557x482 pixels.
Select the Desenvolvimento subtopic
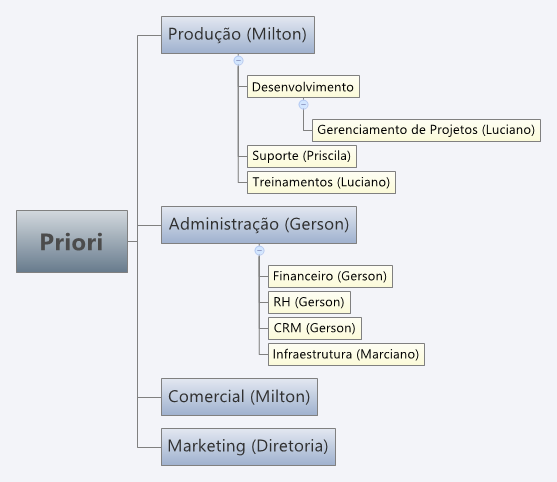pyautogui.click(x=303, y=86)
